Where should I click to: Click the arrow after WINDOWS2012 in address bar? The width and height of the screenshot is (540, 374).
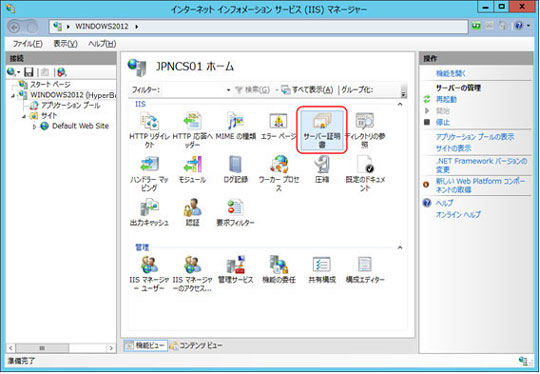[137, 27]
